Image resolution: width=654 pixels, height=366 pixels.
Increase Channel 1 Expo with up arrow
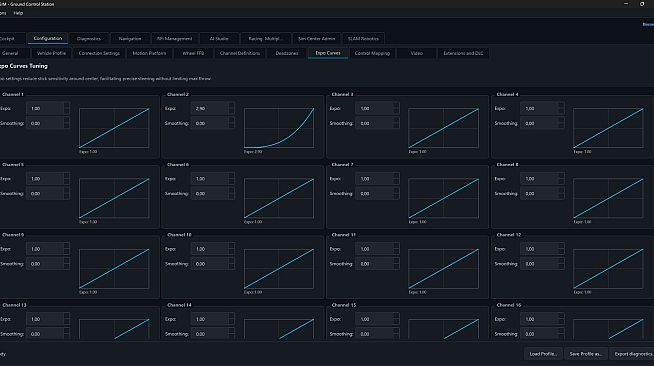pos(67,105)
